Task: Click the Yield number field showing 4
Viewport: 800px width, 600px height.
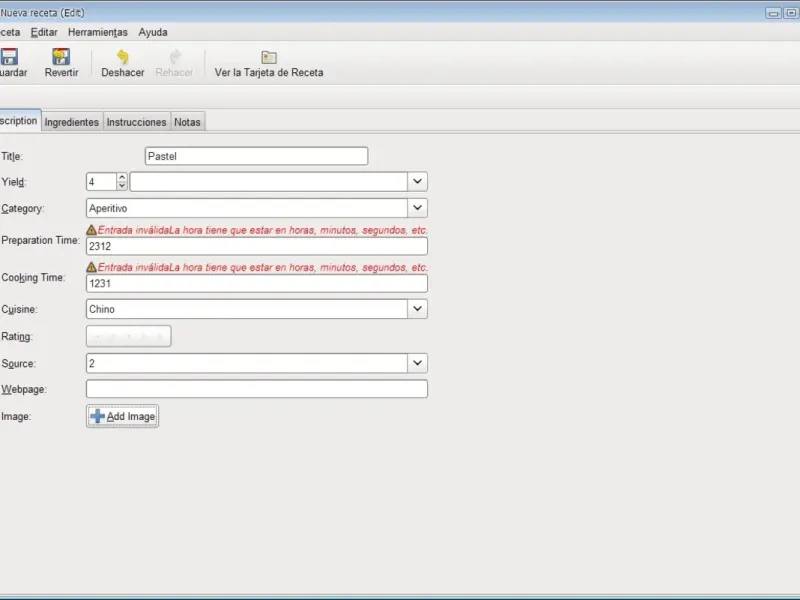Action: 102,182
